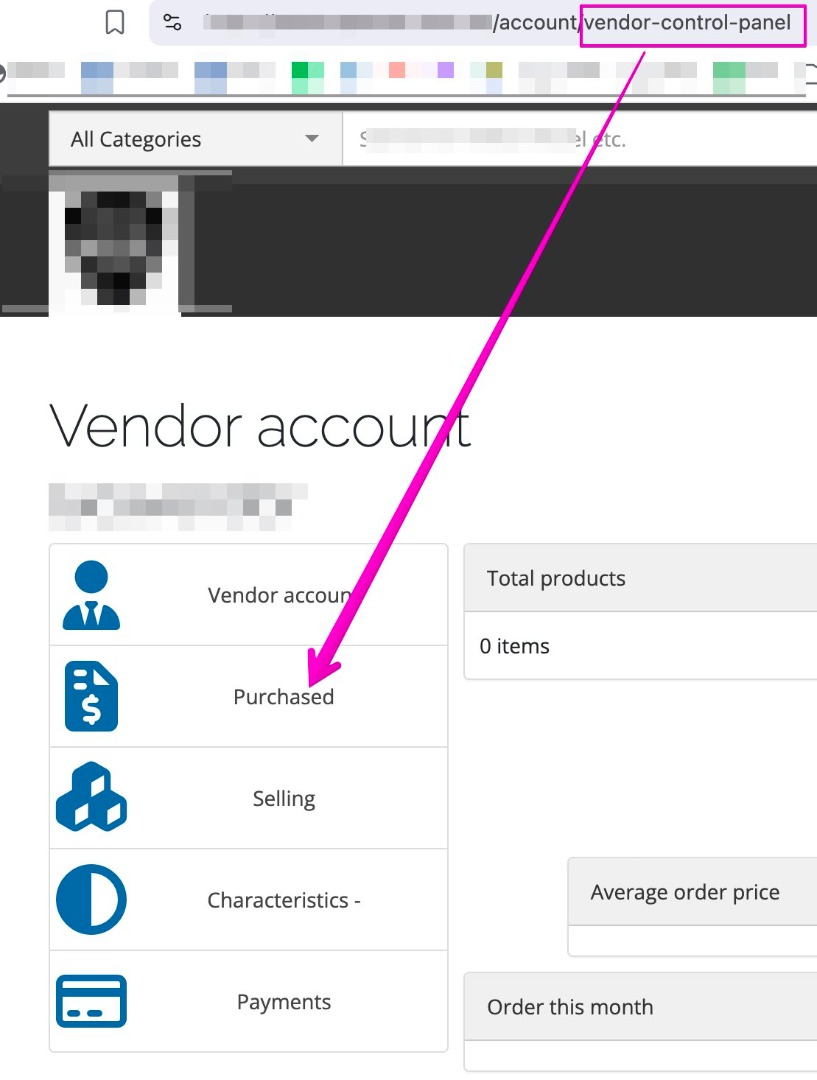
Task: Open the site settings icon in the address bar
Action: tap(173, 23)
